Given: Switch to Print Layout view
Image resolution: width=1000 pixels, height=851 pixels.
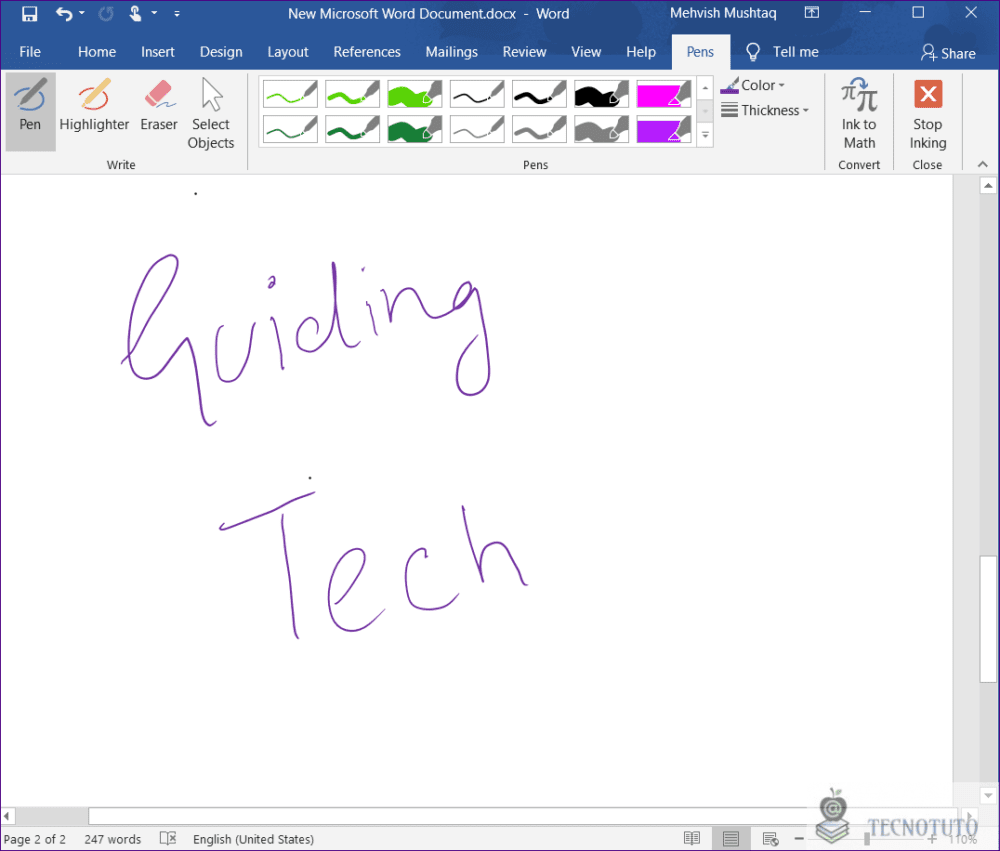Looking at the screenshot, I should coord(731,839).
